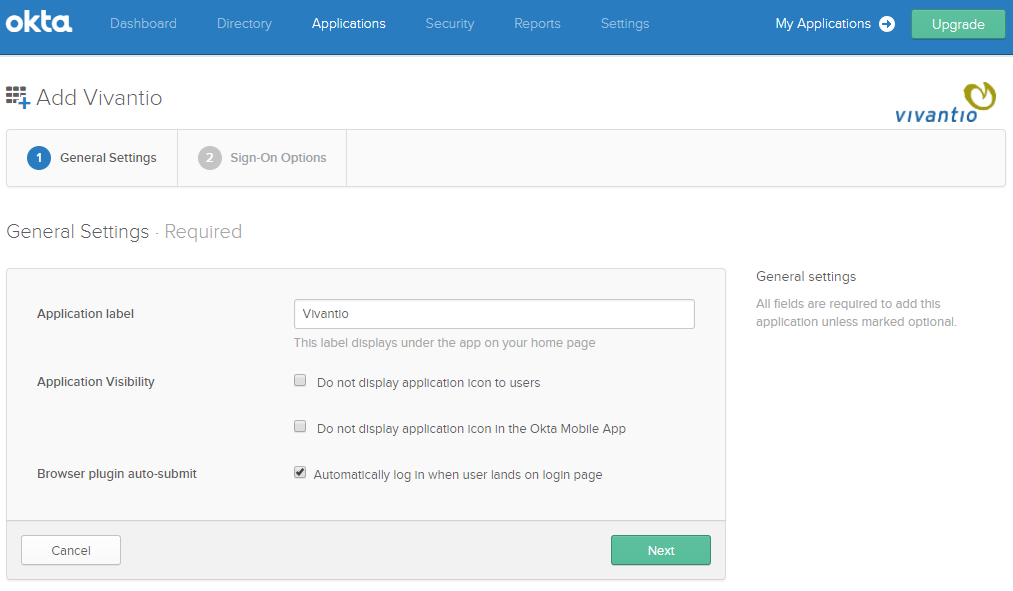Click the Okta logo
Viewport: 1013px width, 591px height.
click(39, 22)
